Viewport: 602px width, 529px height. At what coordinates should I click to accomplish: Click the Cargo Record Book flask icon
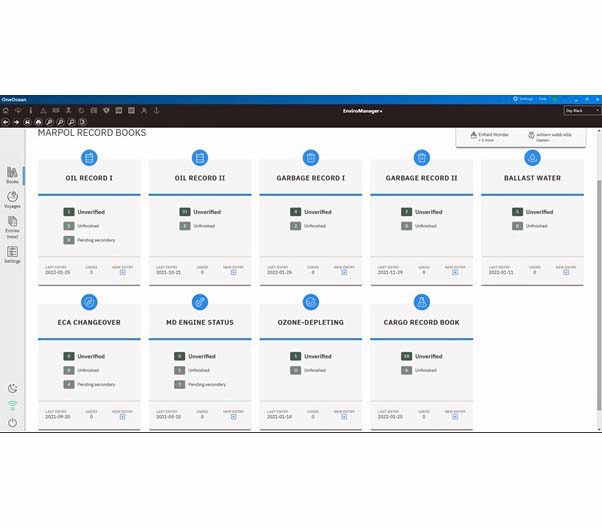pyautogui.click(x=421, y=302)
